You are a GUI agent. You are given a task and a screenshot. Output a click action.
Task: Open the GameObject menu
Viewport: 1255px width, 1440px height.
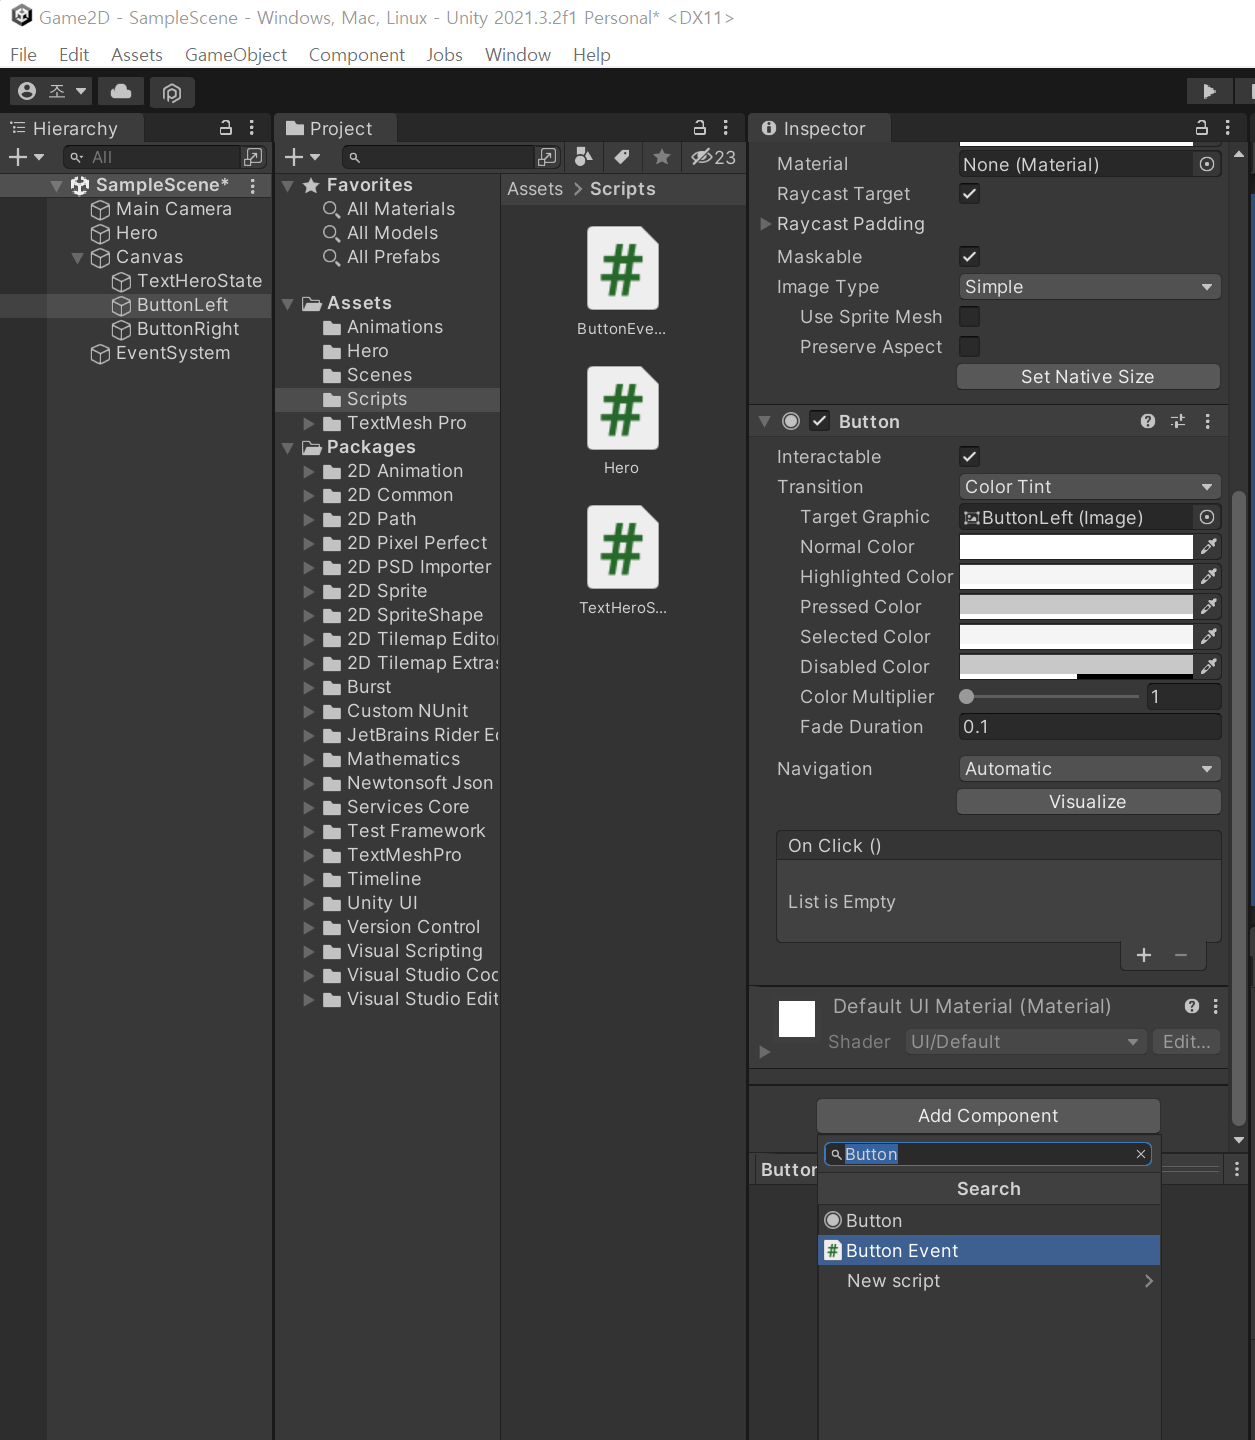pos(236,55)
